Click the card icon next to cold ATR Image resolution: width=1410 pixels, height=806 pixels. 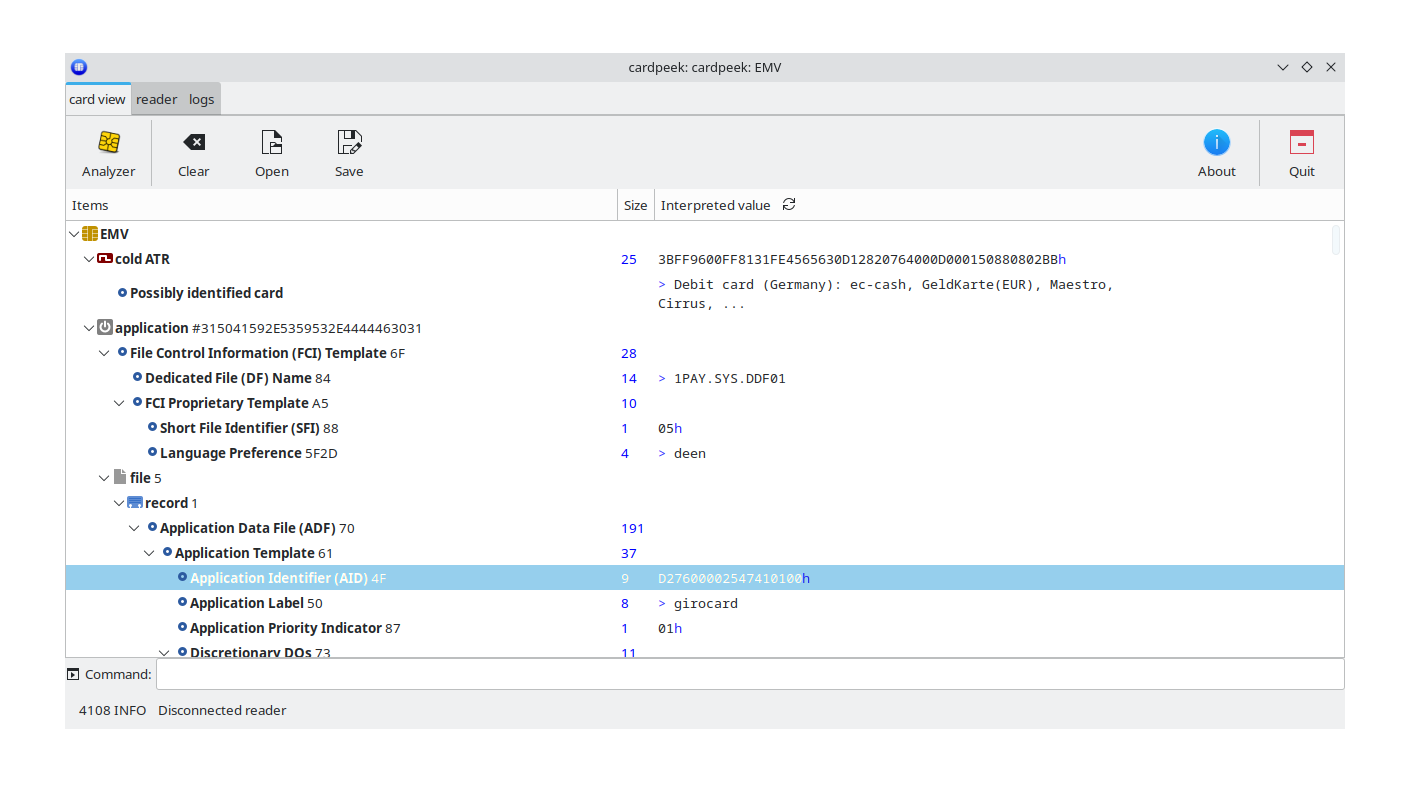pyautogui.click(x=105, y=258)
